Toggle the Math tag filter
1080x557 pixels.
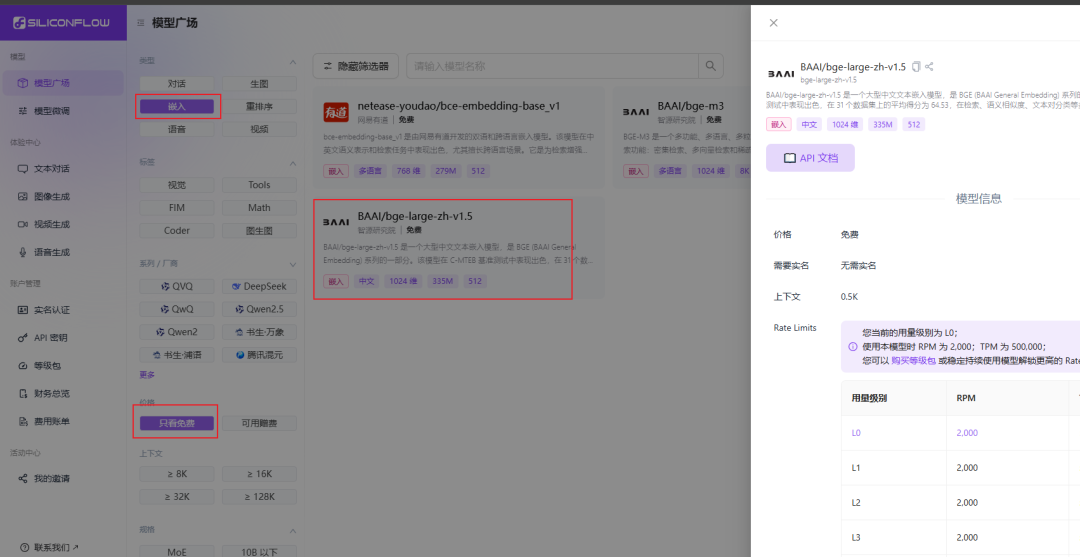coord(259,207)
